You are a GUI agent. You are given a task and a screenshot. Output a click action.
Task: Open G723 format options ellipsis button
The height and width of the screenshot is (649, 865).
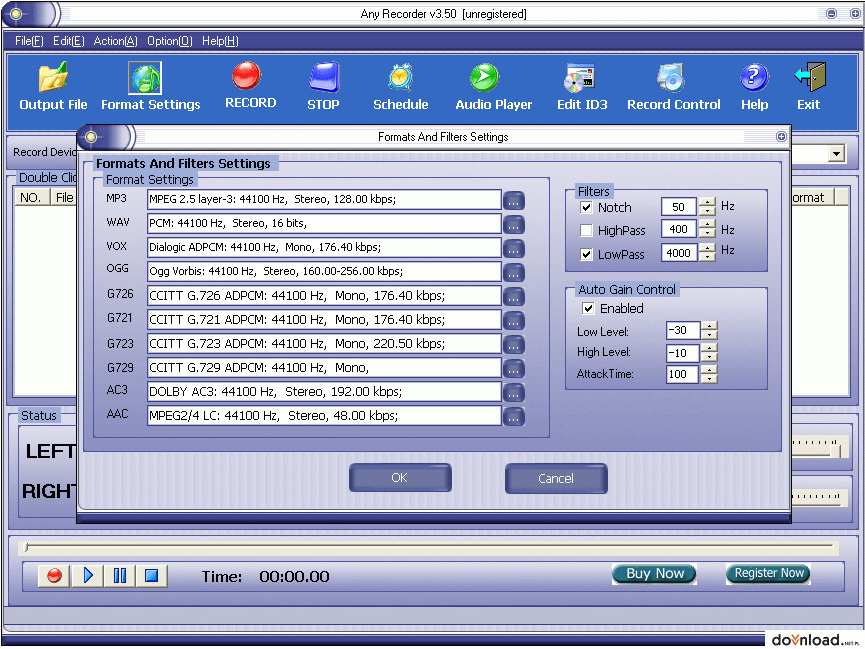[514, 345]
